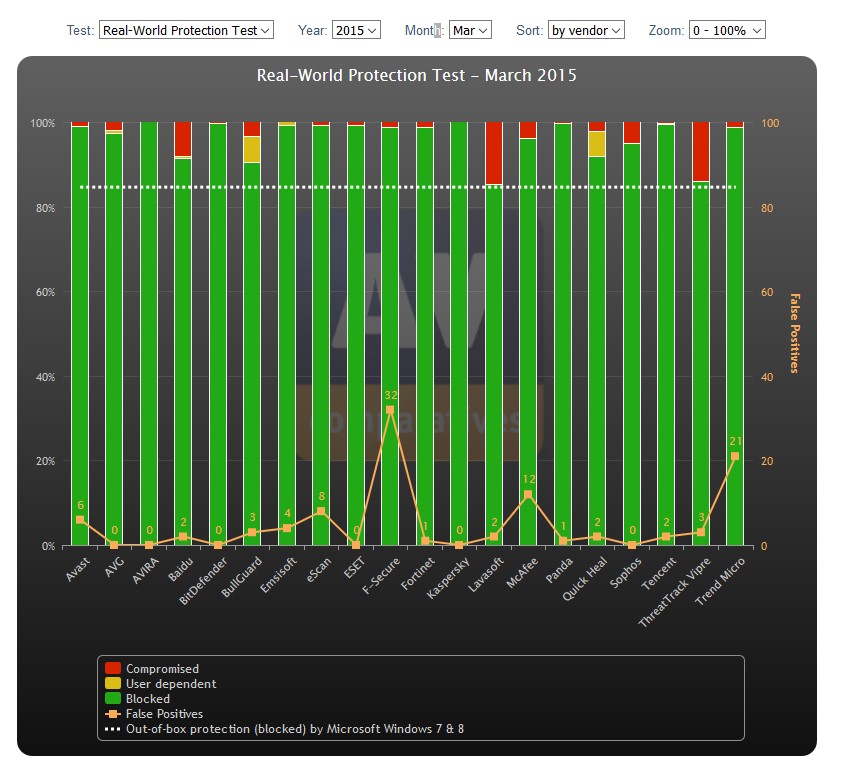Toggle the Compromised legend label
Image resolution: width=844 pixels, height=767 pixels.
point(162,669)
